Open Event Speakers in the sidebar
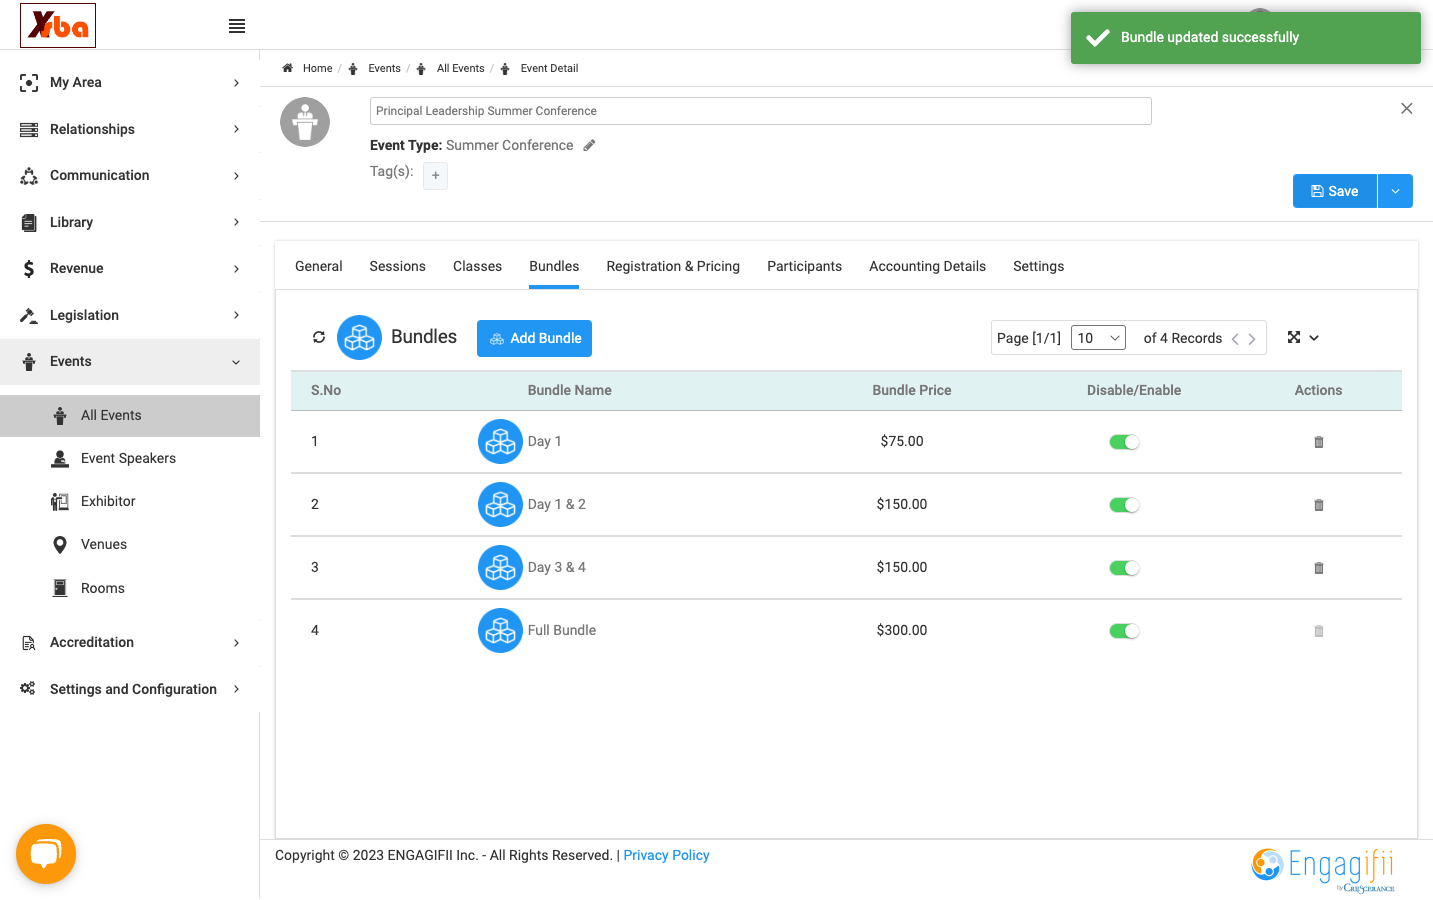Viewport: 1433px width, 900px height. (128, 458)
